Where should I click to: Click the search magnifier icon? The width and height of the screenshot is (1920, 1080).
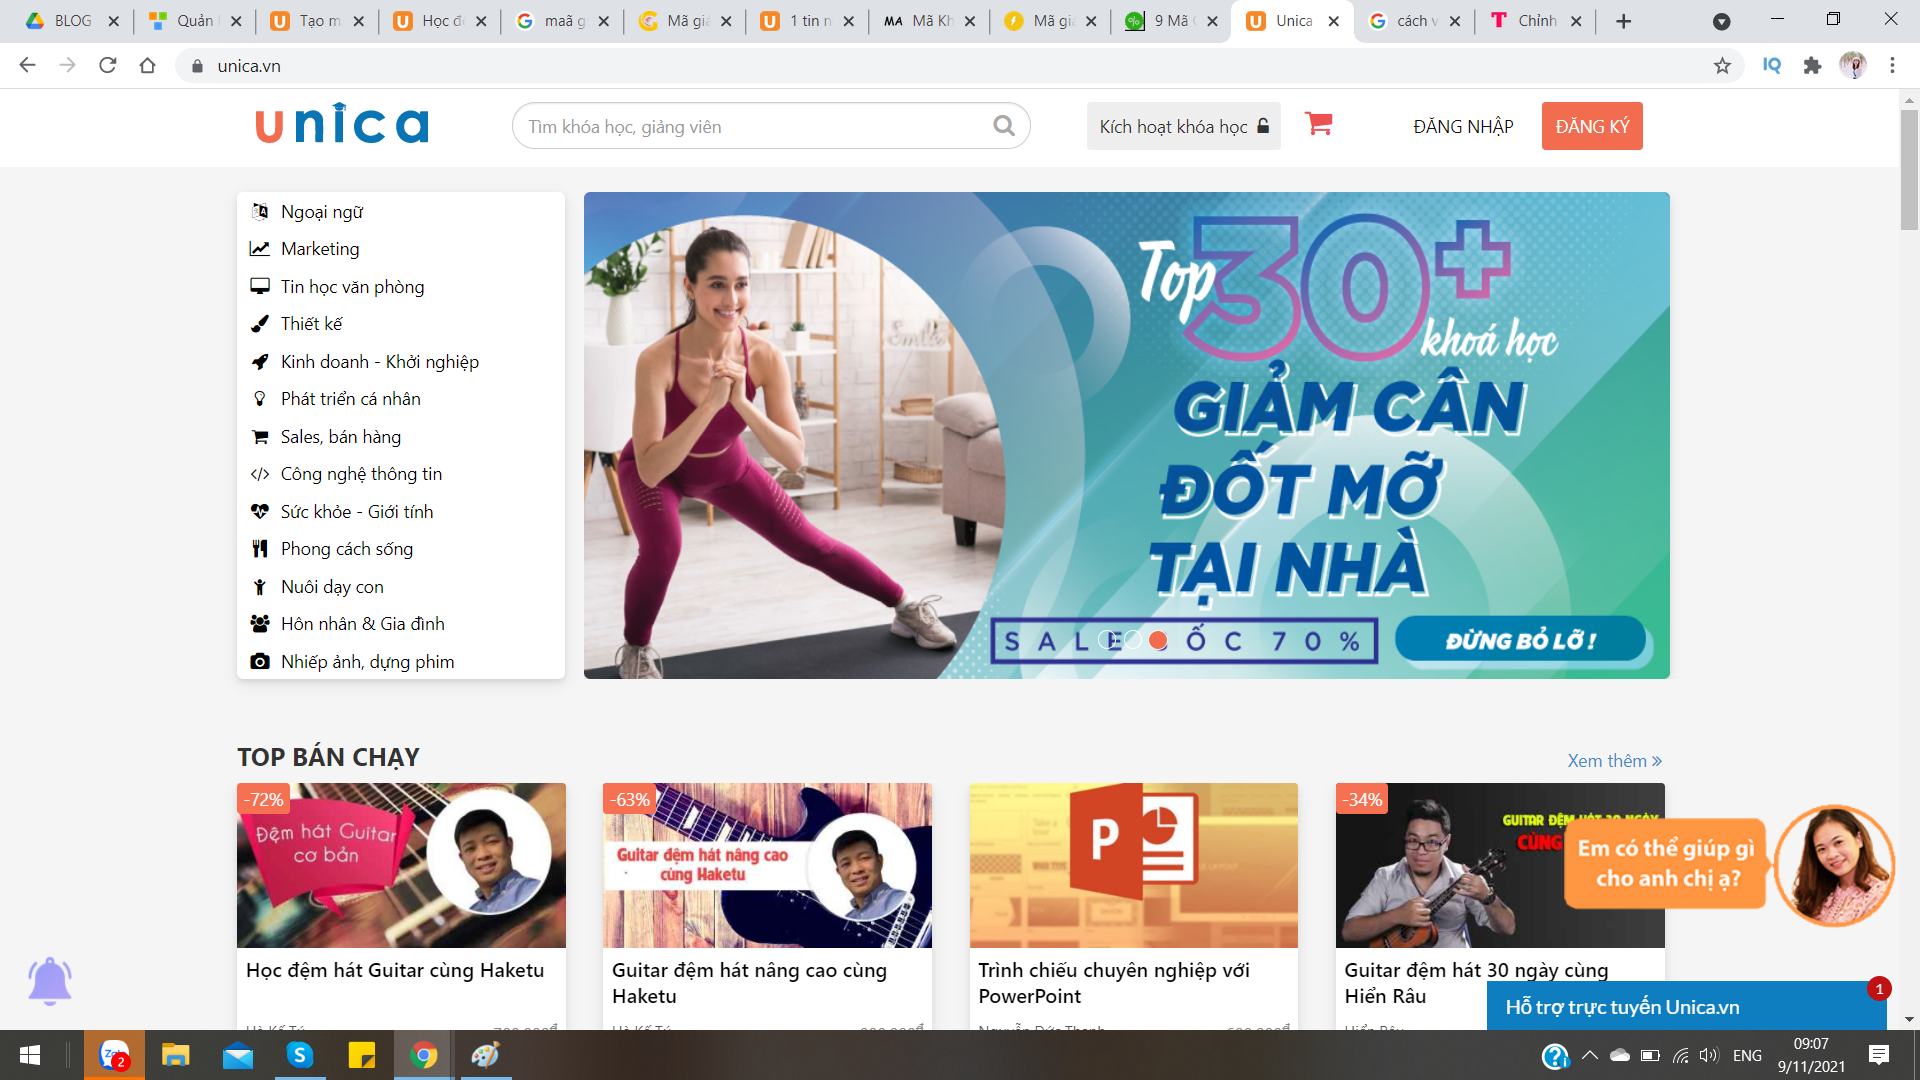1003,126
